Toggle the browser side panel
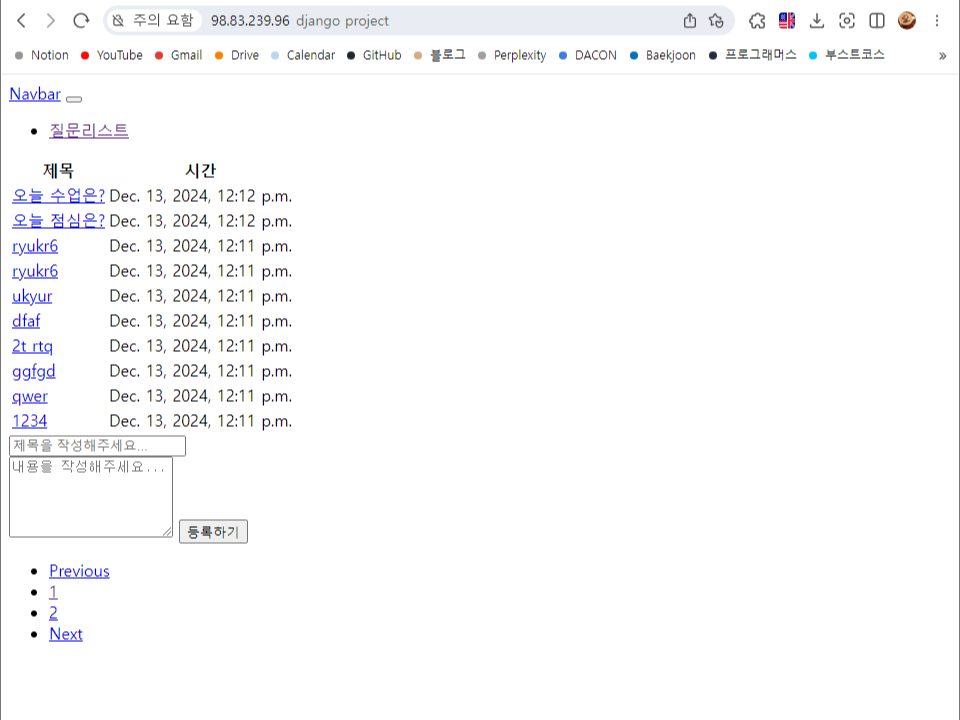This screenshot has width=960, height=720. (x=877, y=21)
